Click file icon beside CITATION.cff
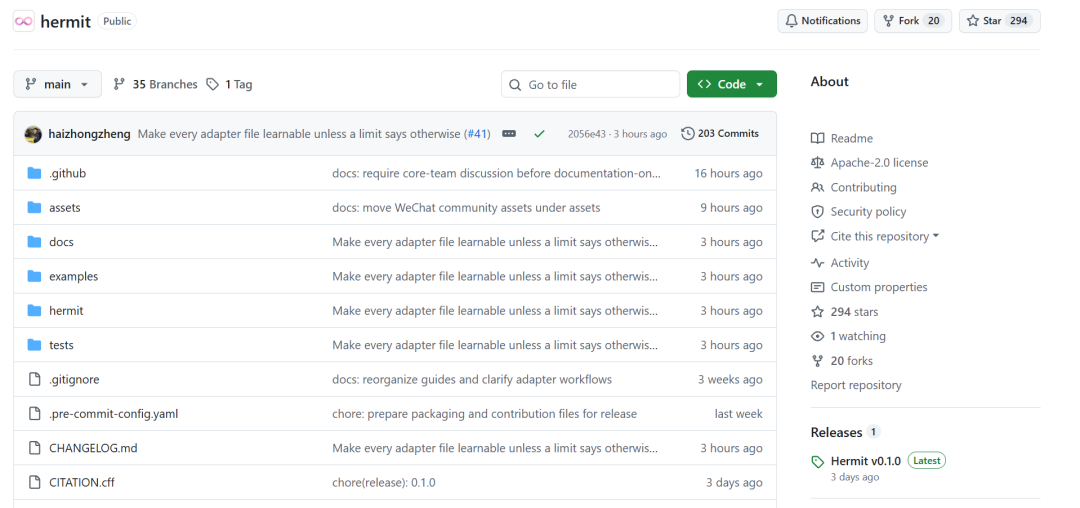The width and height of the screenshot is (1080, 508). point(34,483)
